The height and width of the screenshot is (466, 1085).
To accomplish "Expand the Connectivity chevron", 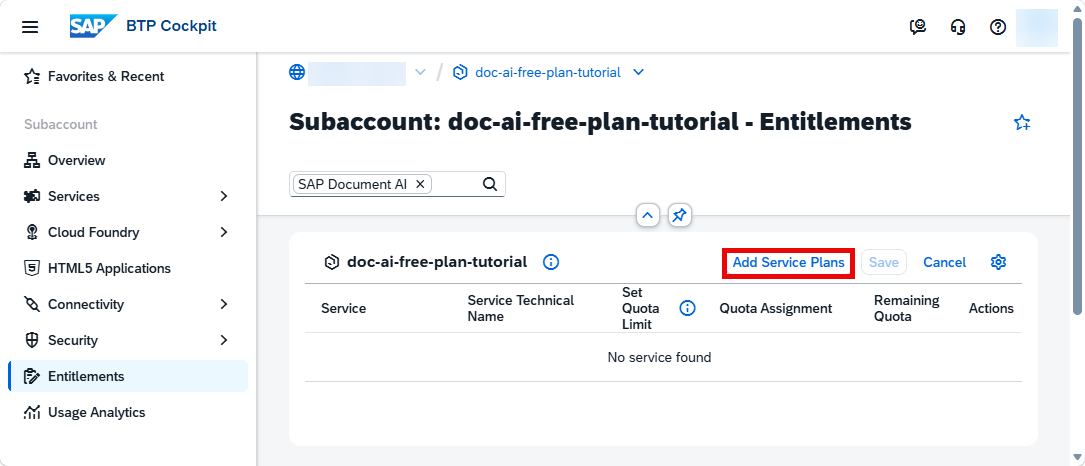I will pos(224,305).
